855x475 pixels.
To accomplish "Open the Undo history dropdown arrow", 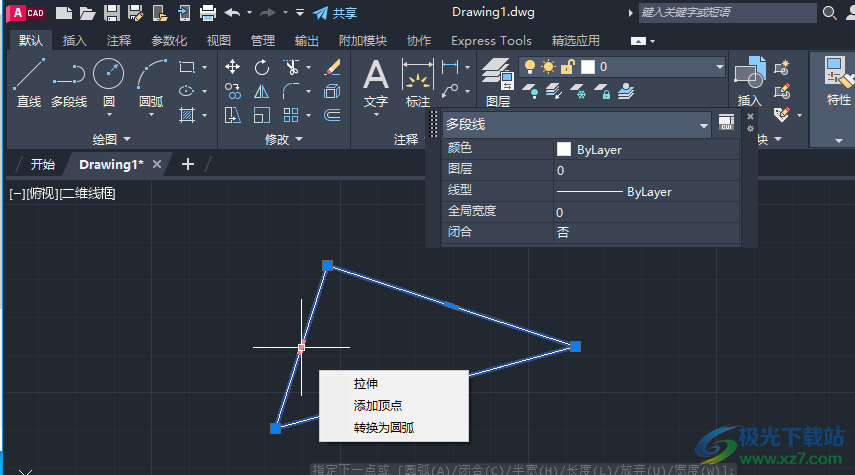I will (249, 13).
